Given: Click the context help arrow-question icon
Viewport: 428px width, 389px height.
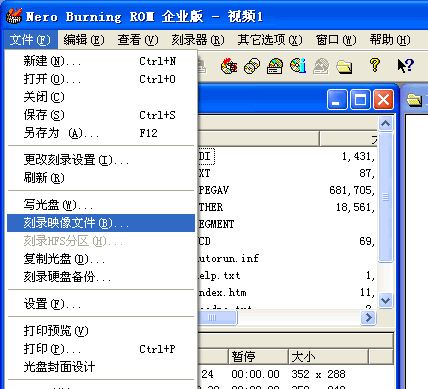Looking at the screenshot, I should coord(405,65).
